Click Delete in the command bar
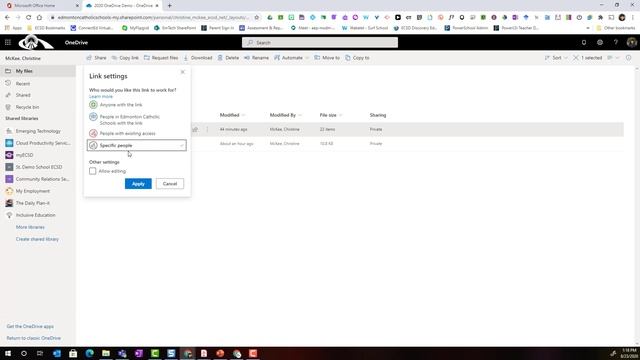Image resolution: width=640 pixels, height=360 pixels. (228, 58)
